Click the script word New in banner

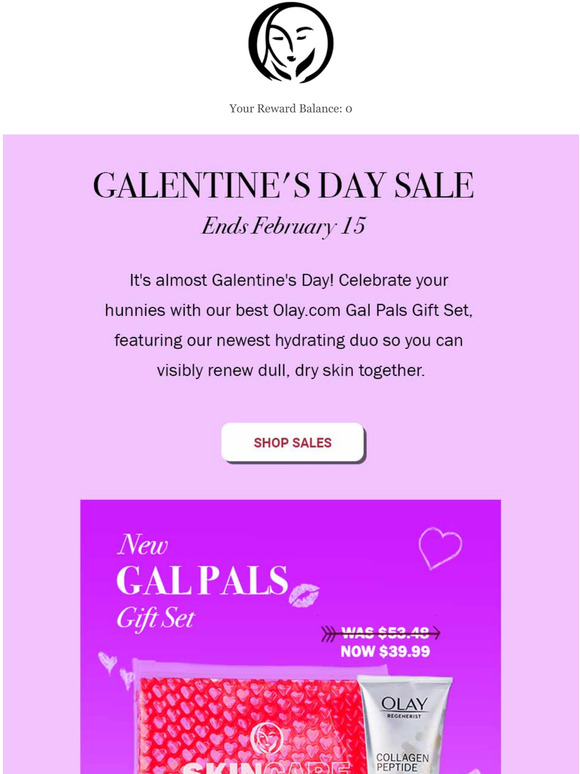tap(143, 545)
